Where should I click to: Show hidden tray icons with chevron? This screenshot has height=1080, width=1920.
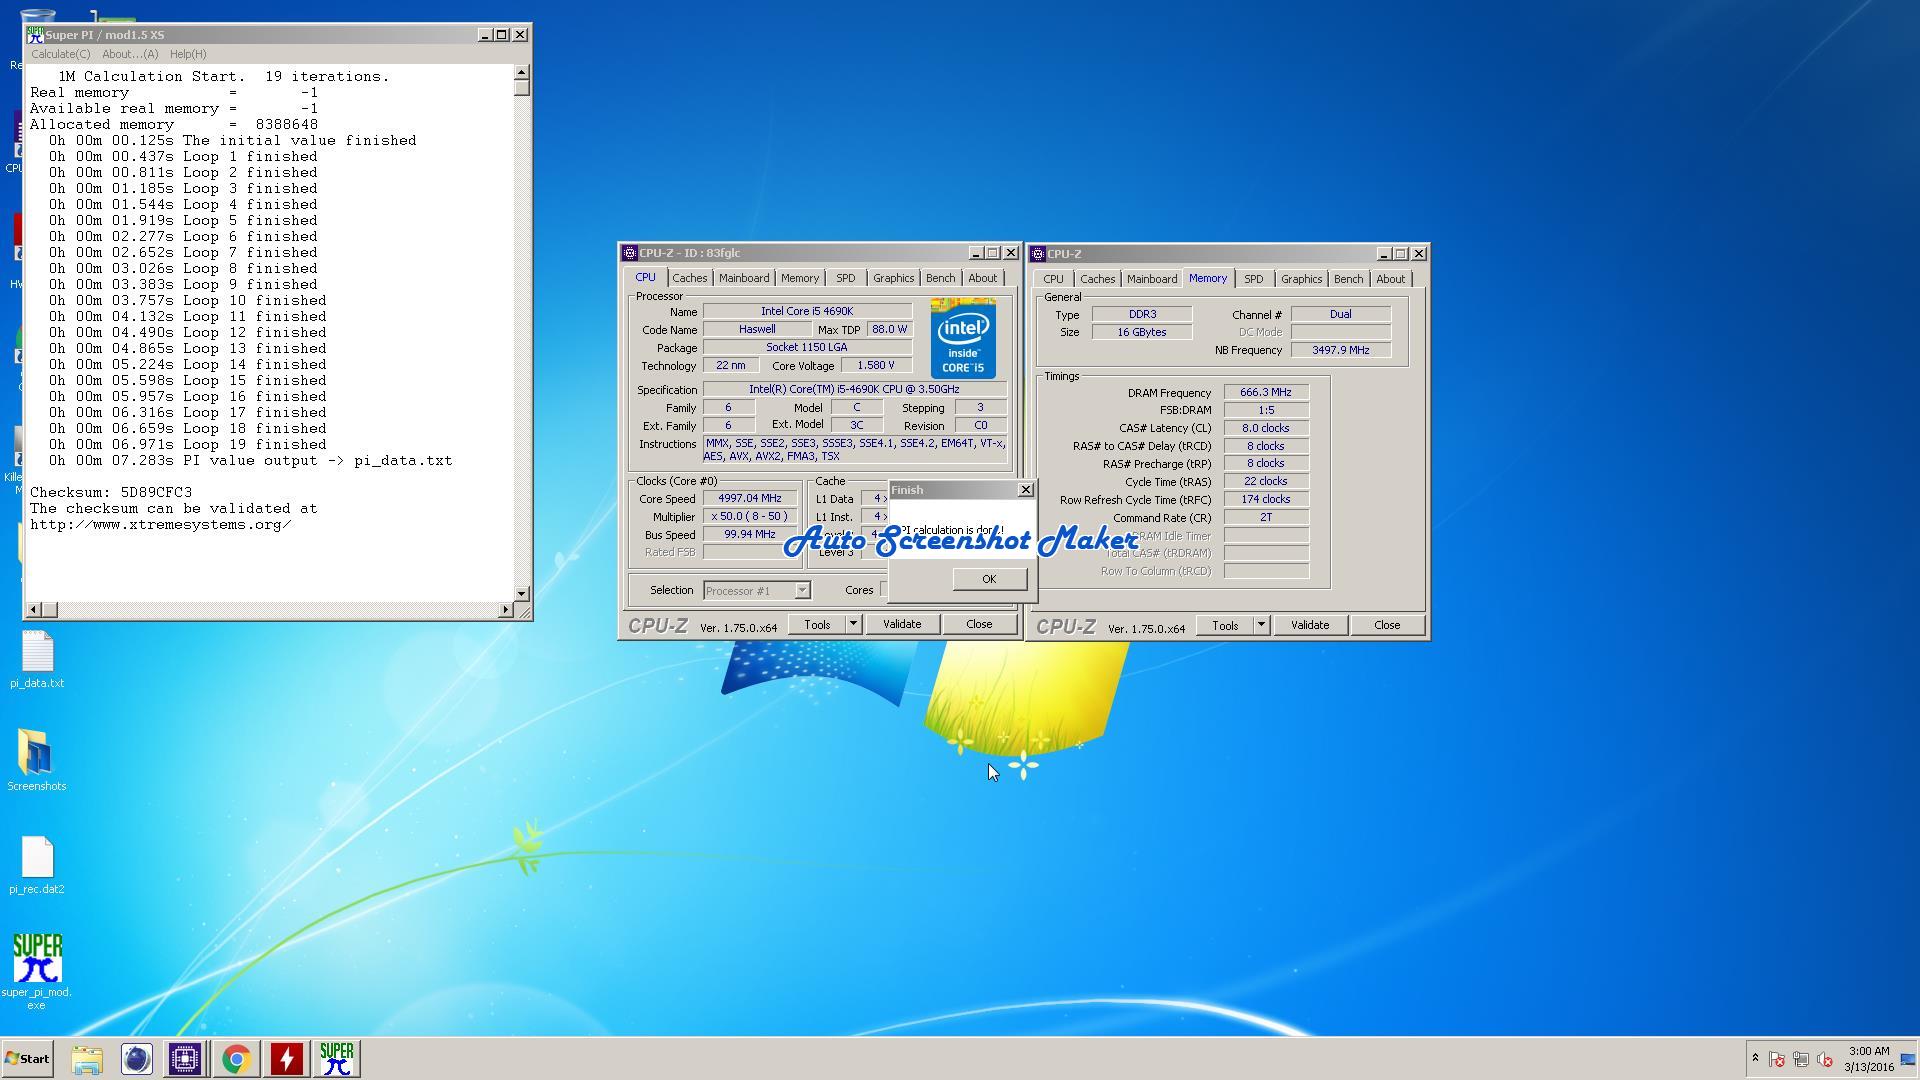click(x=1755, y=1058)
